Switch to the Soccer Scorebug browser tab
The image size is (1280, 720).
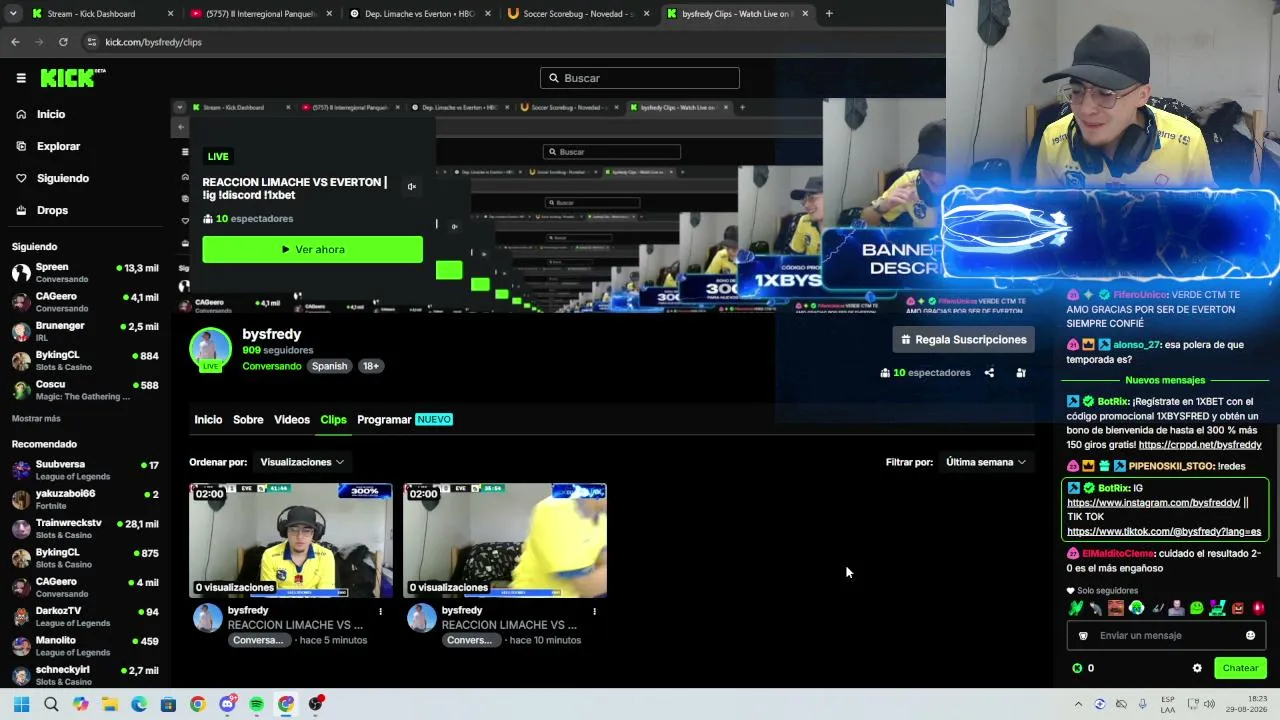pos(578,14)
